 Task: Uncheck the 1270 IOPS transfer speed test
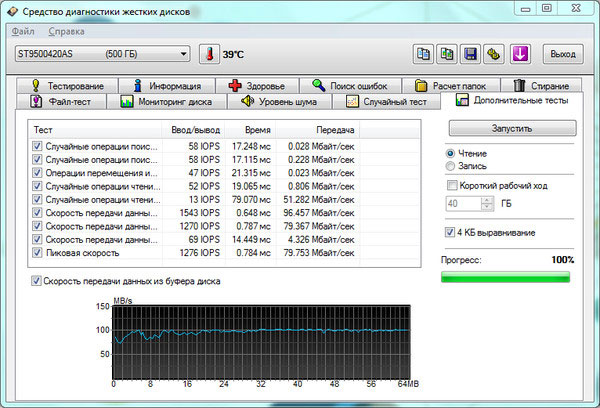click(x=37, y=226)
